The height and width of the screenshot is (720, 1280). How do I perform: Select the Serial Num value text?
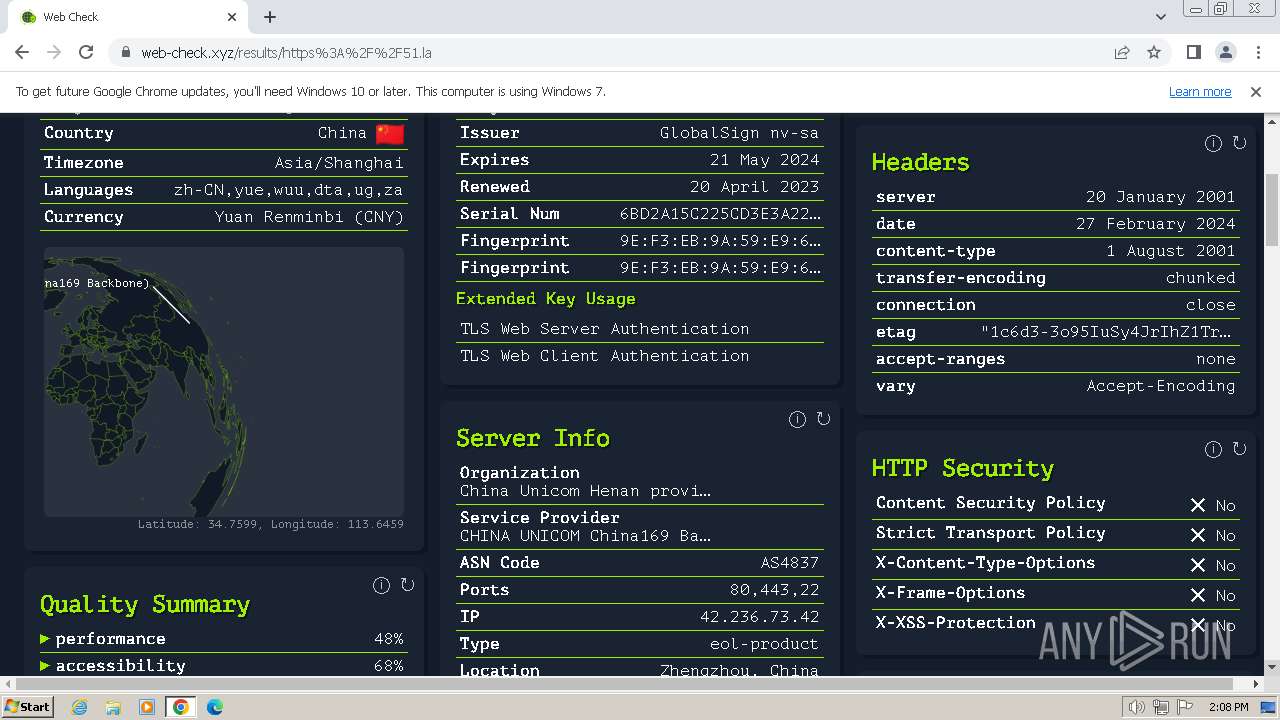point(720,214)
